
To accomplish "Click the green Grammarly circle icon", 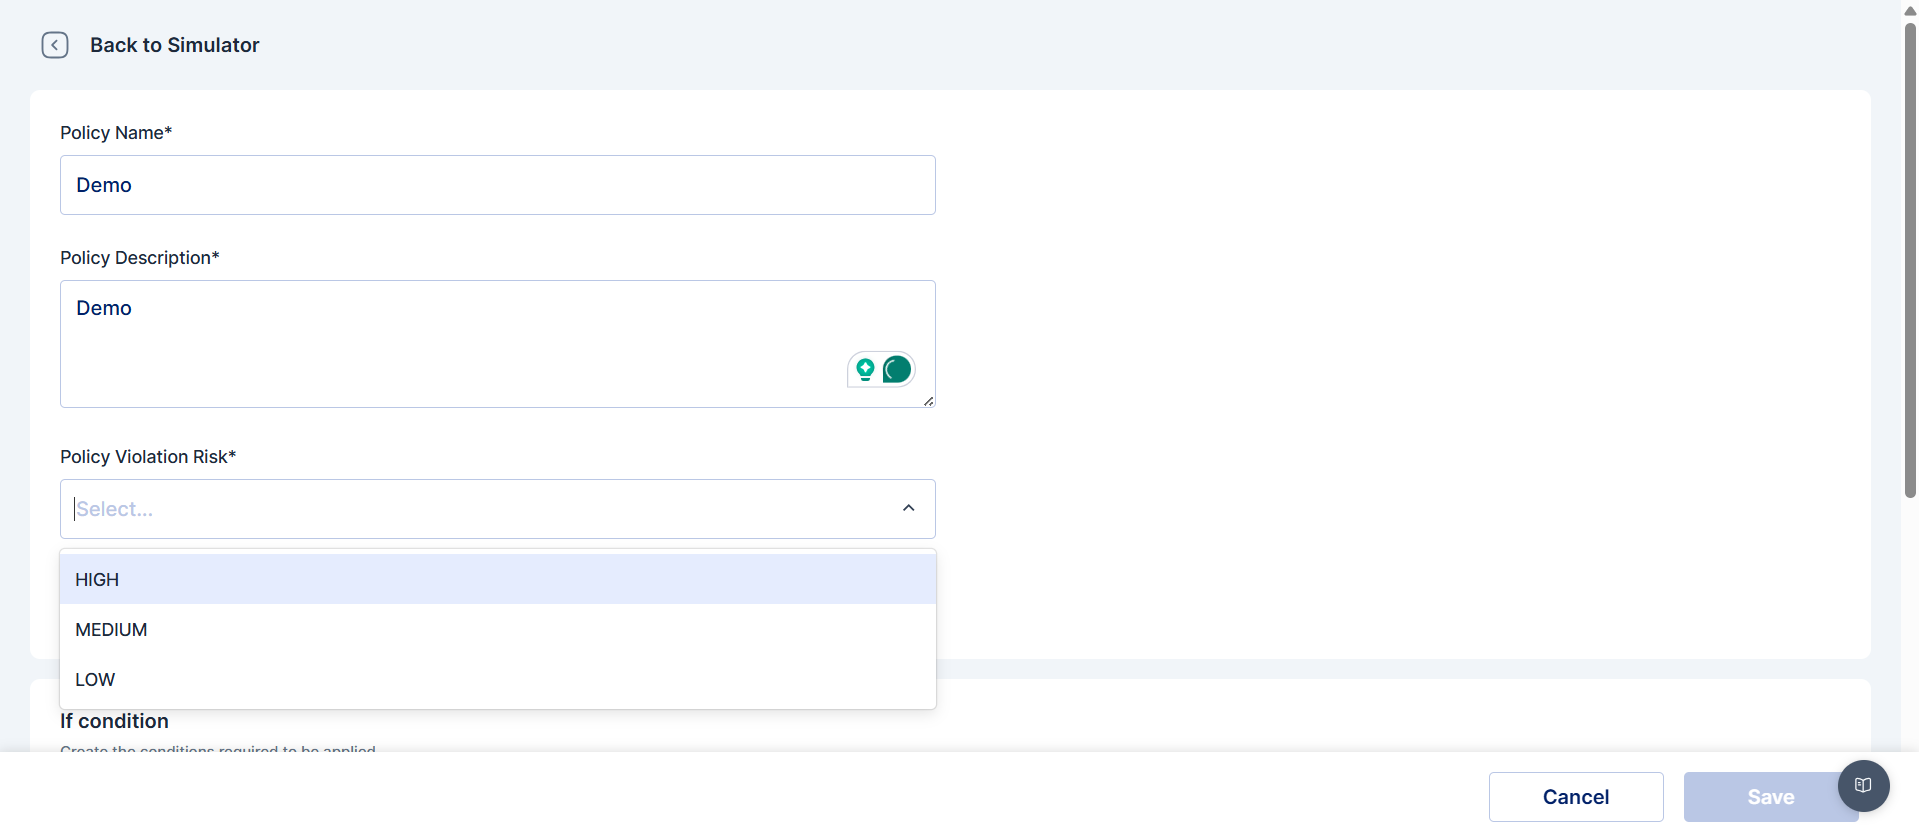I will tap(897, 370).
